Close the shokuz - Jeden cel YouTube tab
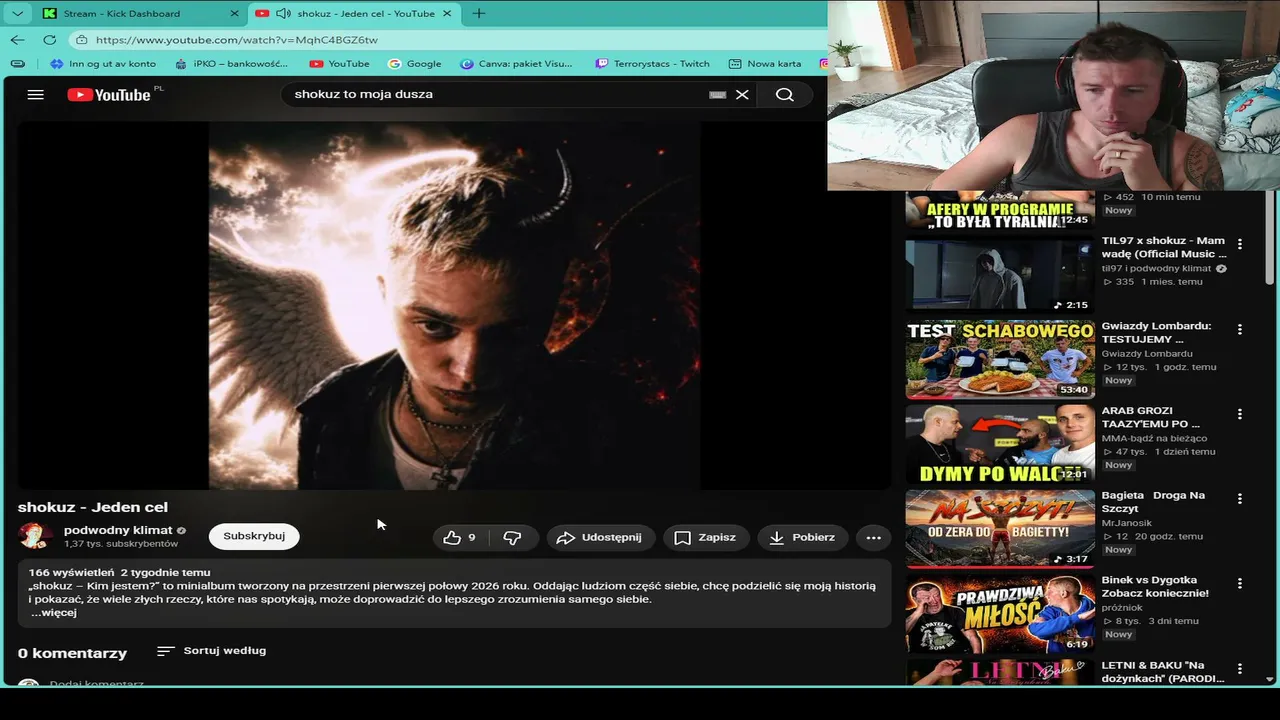This screenshot has height=720, width=1280. coord(447,13)
